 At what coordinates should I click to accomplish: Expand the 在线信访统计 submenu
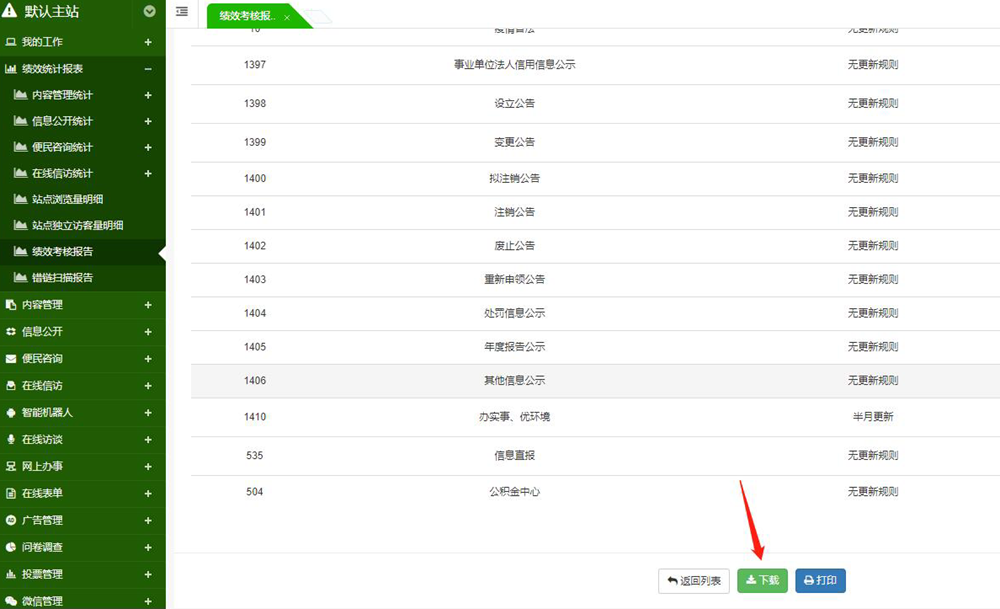point(148,173)
